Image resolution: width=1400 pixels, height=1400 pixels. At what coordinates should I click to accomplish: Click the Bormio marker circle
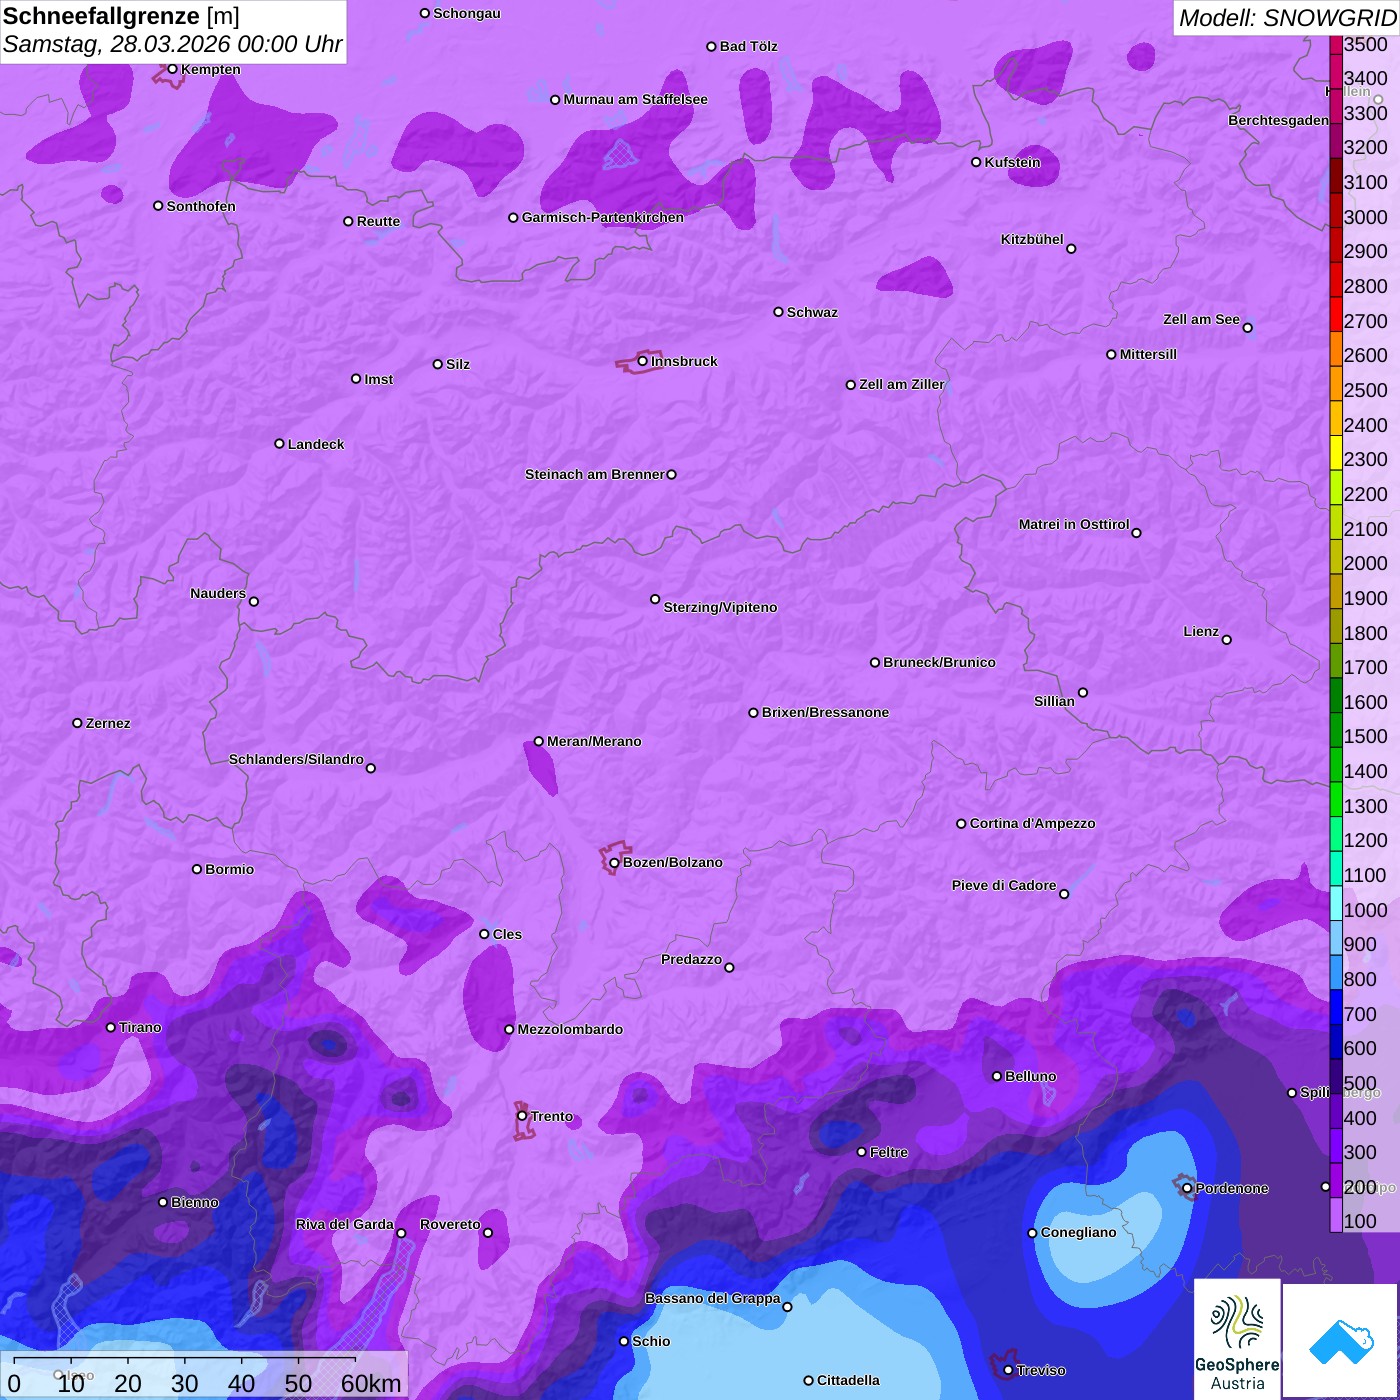coord(197,869)
